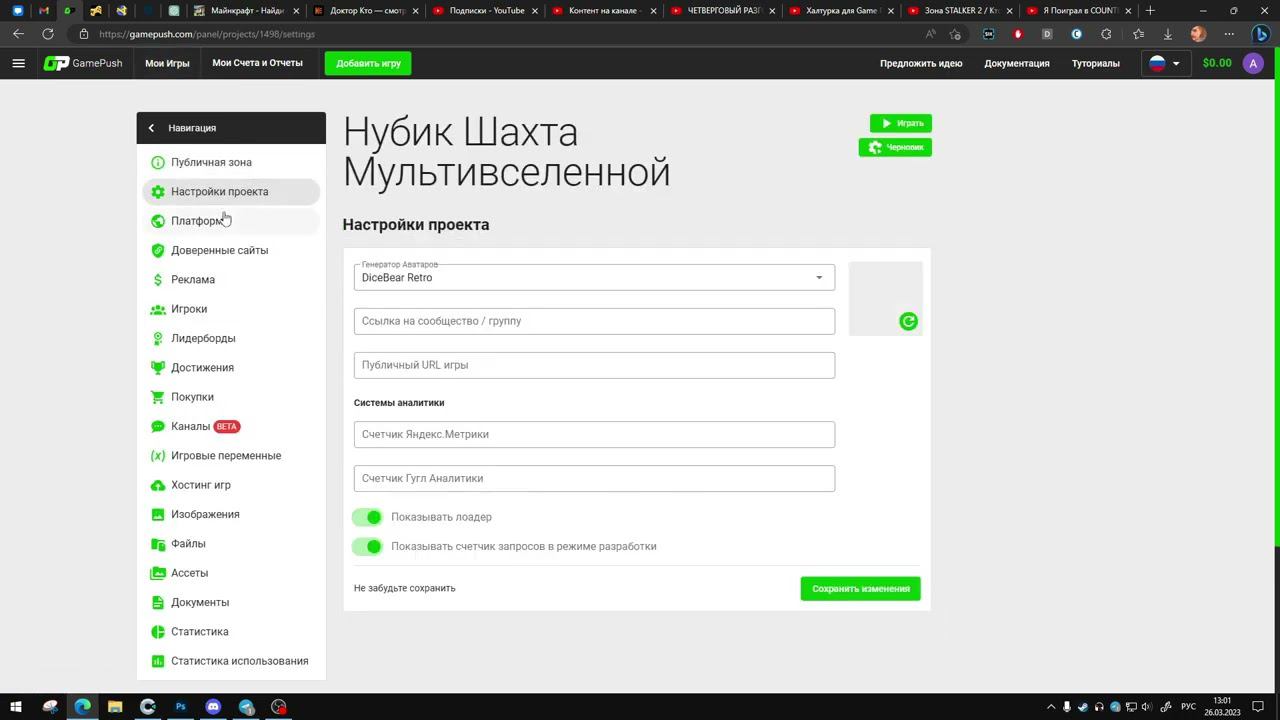Click the cloud upload icon for Хостинг игр
This screenshot has height=720, width=1280.
[157, 485]
